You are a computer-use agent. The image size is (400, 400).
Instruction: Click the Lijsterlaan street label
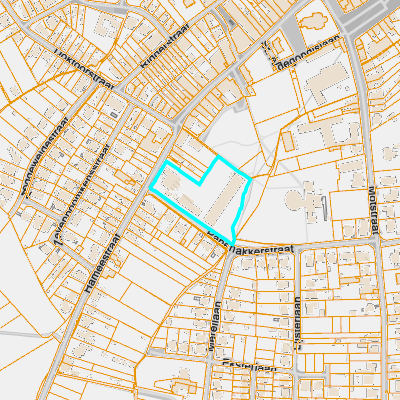click(x=298, y=323)
